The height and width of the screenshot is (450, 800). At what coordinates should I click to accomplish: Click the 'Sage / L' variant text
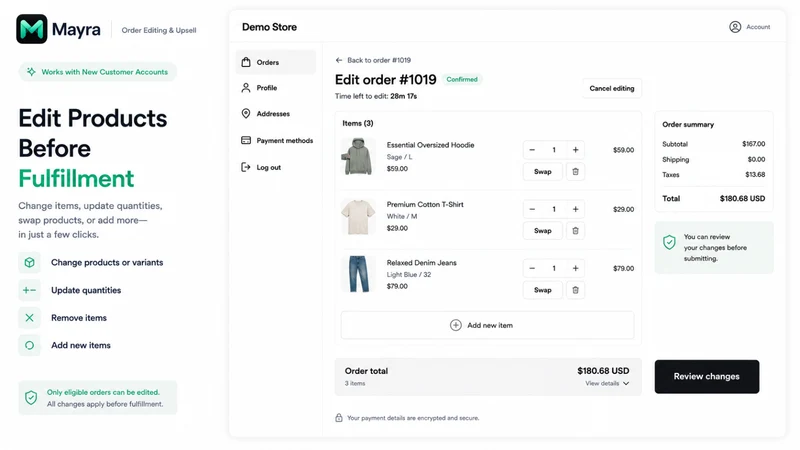tap(399, 157)
